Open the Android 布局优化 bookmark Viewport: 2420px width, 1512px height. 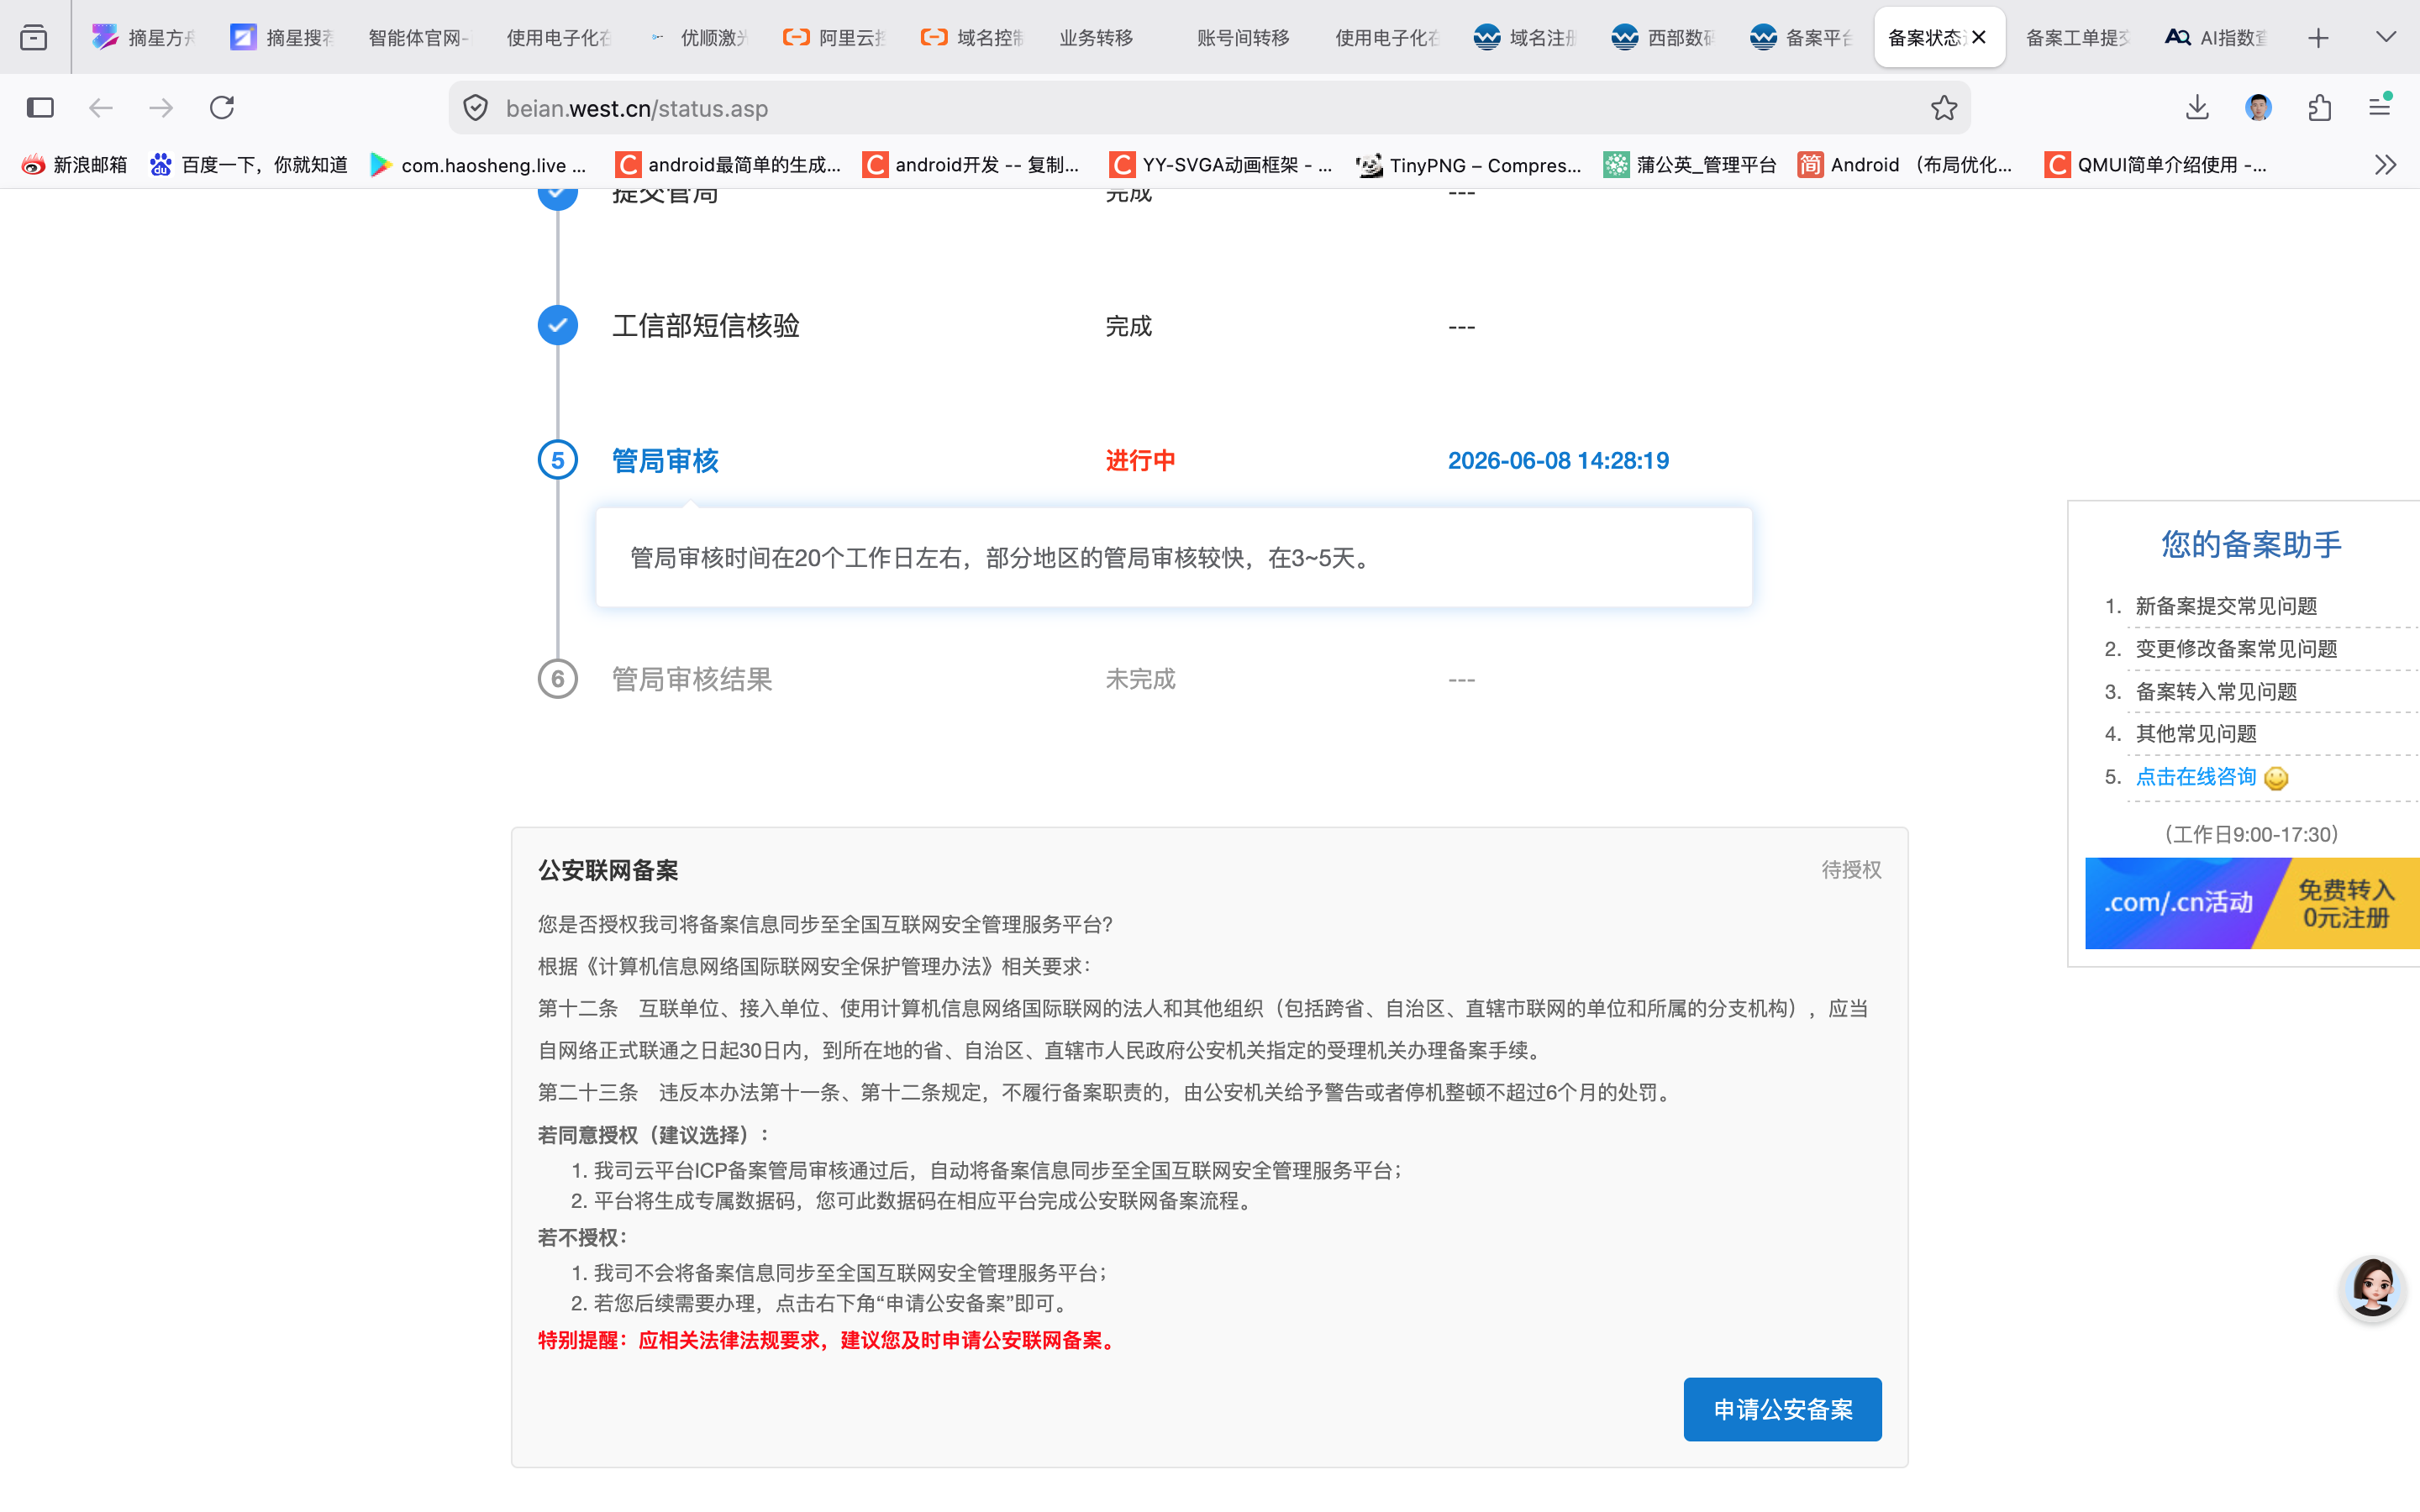coord(1906,165)
